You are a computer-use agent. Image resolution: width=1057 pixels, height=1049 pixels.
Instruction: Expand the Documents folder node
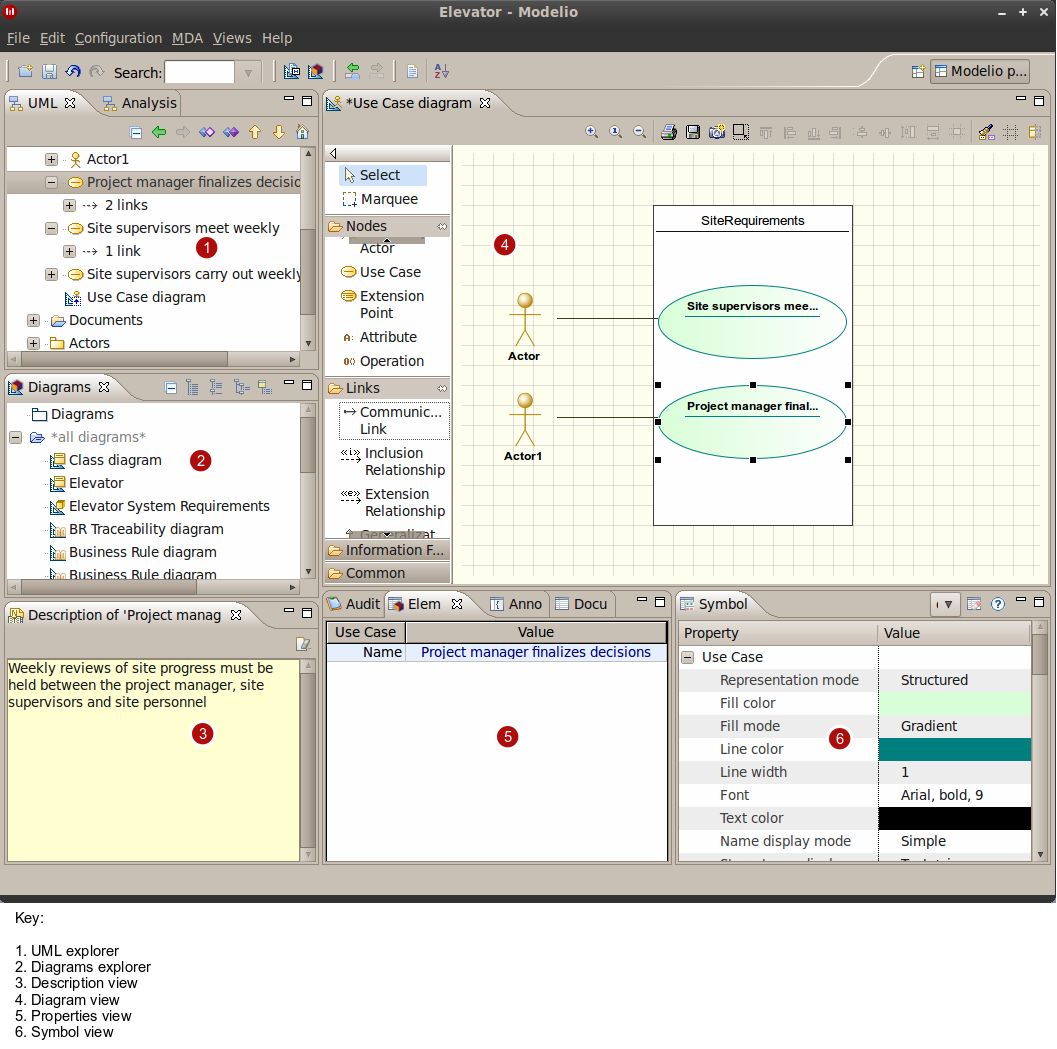click(x=33, y=320)
